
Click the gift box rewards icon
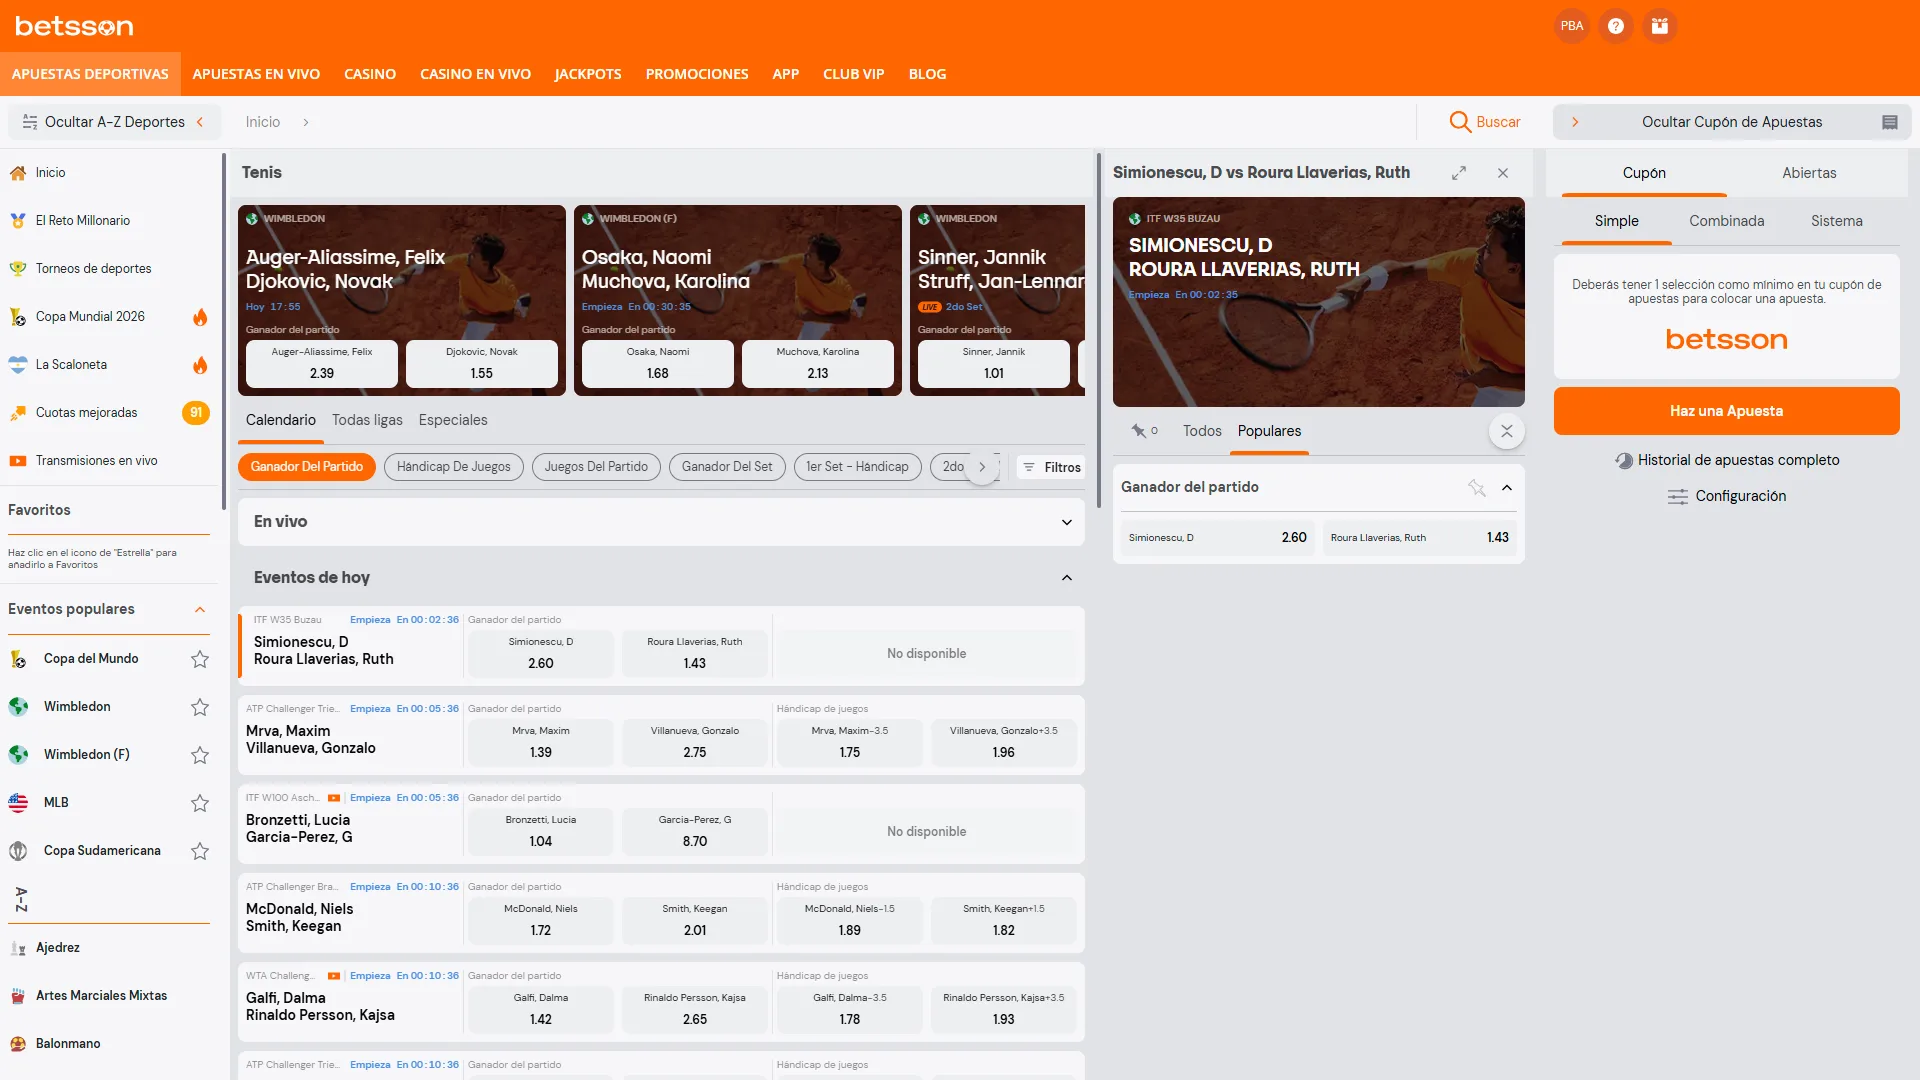(x=1660, y=26)
